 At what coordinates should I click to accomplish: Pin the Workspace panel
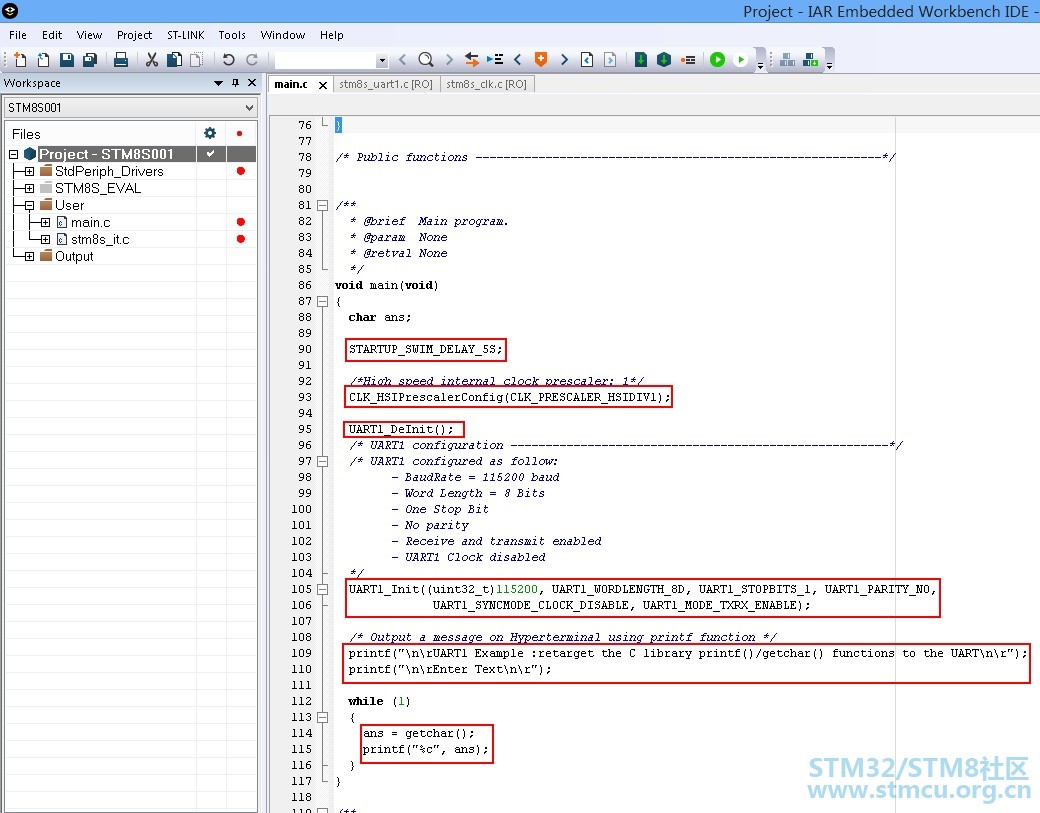235,83
